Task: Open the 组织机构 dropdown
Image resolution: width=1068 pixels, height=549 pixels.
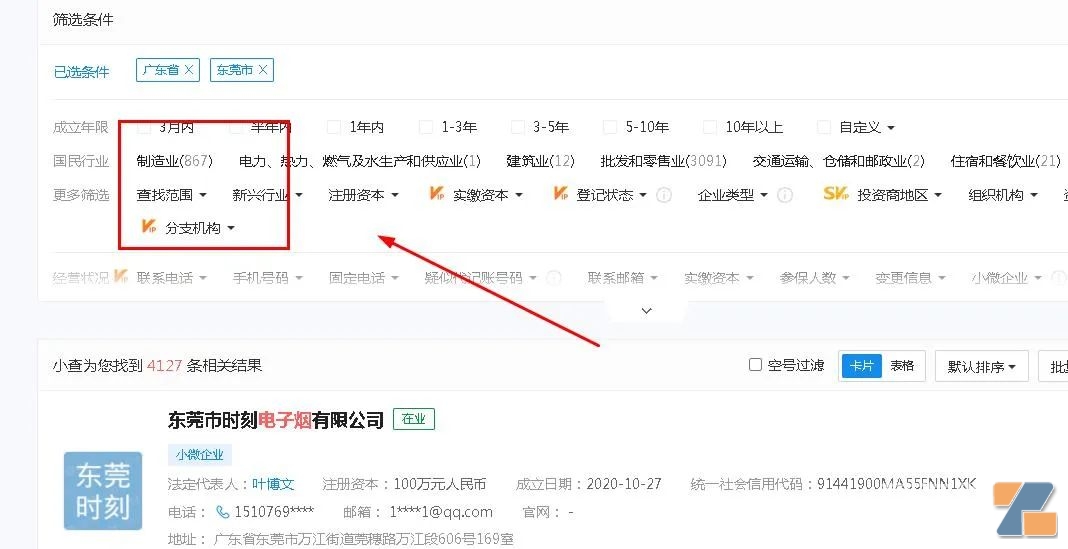Action: (1003, 195)
